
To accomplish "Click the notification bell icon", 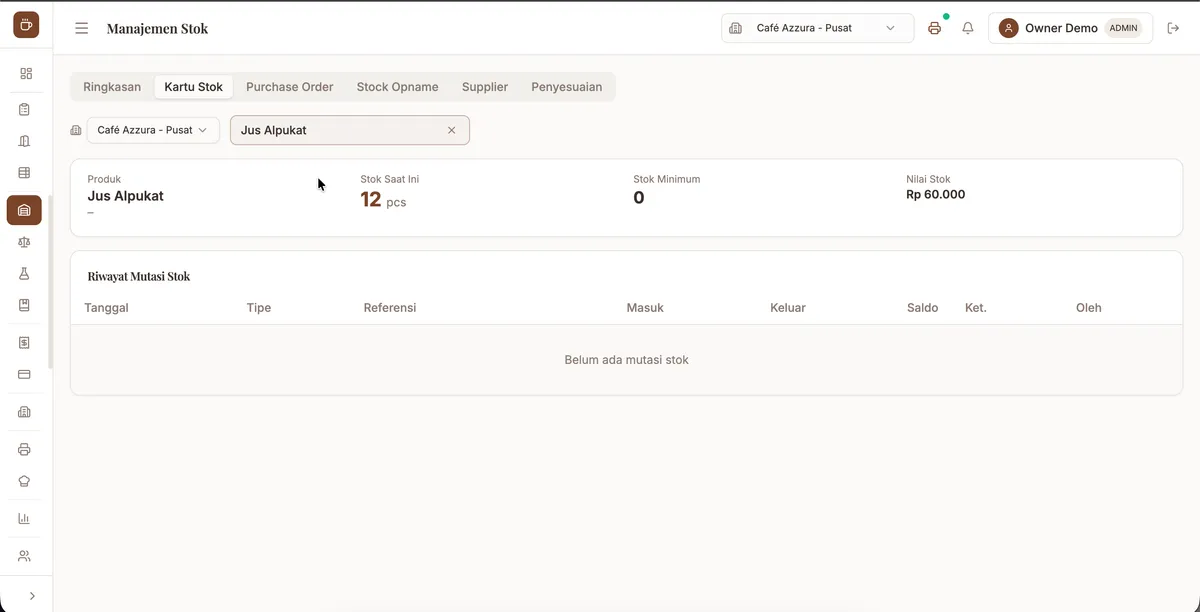I will pyautogui.click(x=968, y=28).
